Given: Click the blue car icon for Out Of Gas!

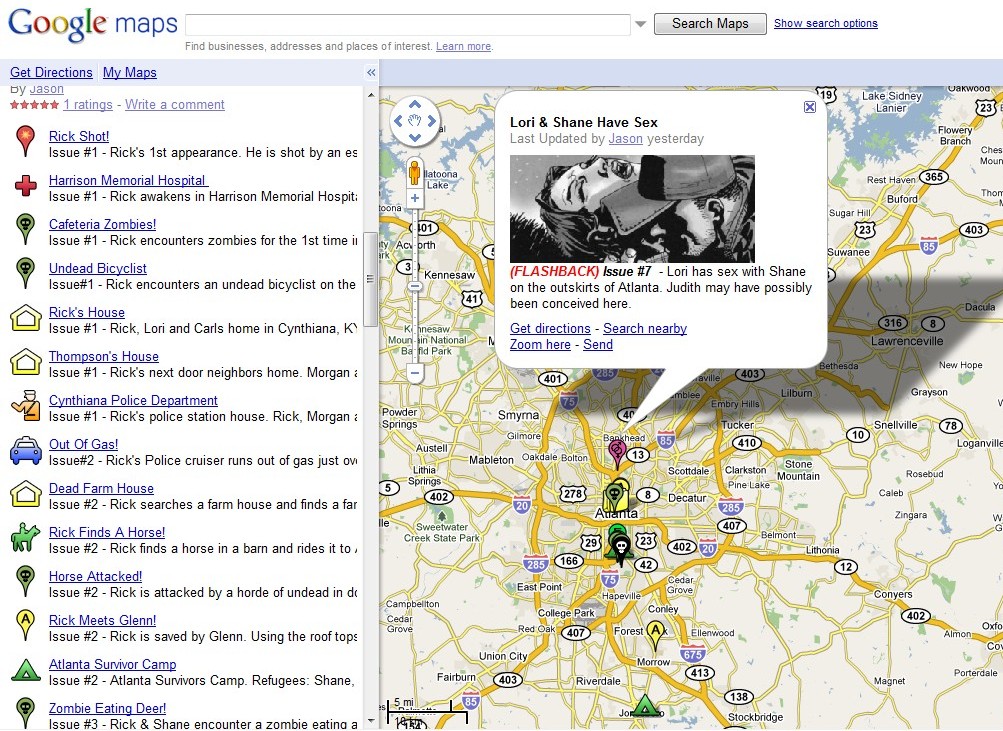Looking at the screenshot, I should (x=26, y=450).
